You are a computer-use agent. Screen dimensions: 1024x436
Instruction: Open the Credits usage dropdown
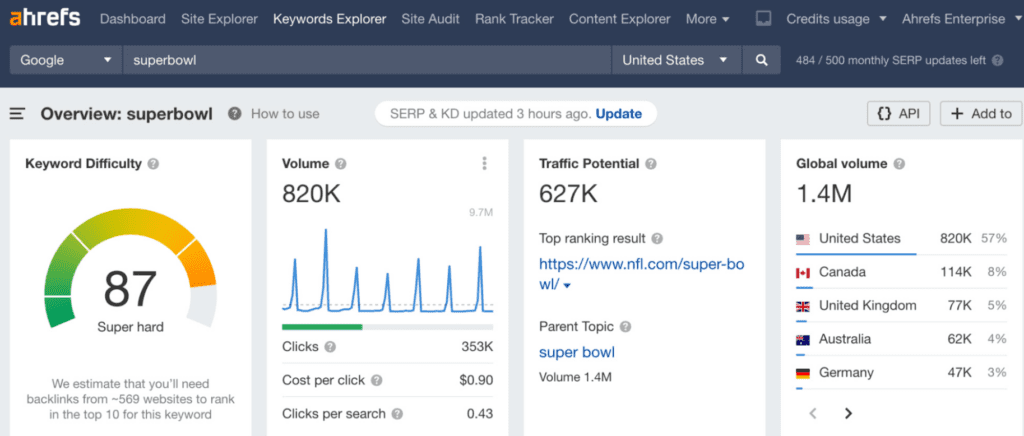[x=835, y=19]
